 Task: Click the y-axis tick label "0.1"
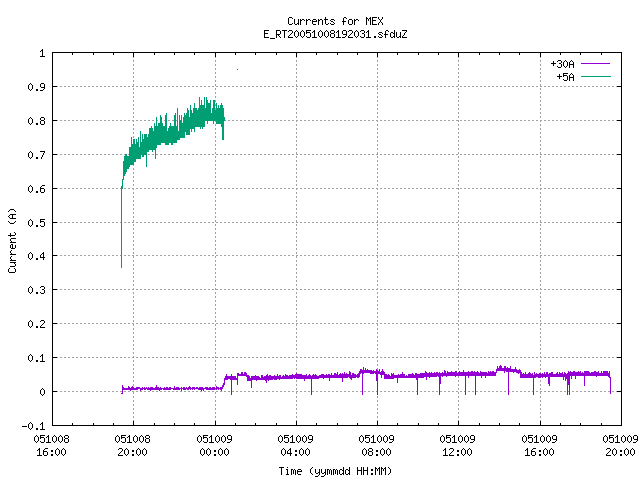(x=36, y=358)
